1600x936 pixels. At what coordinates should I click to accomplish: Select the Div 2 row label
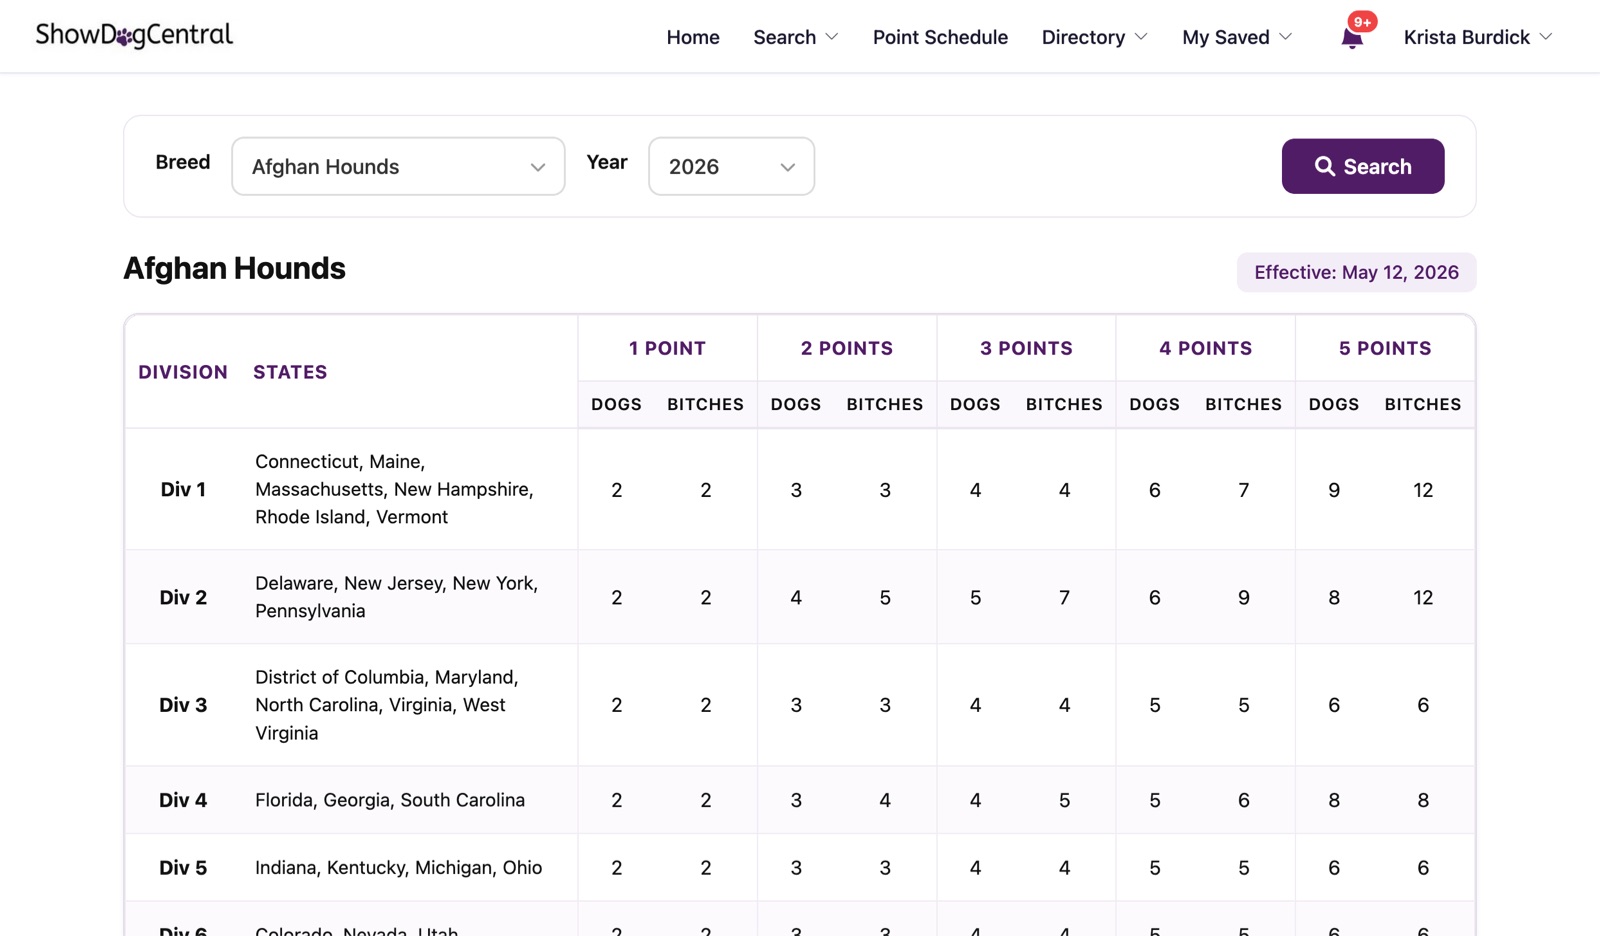coord(183,597)
